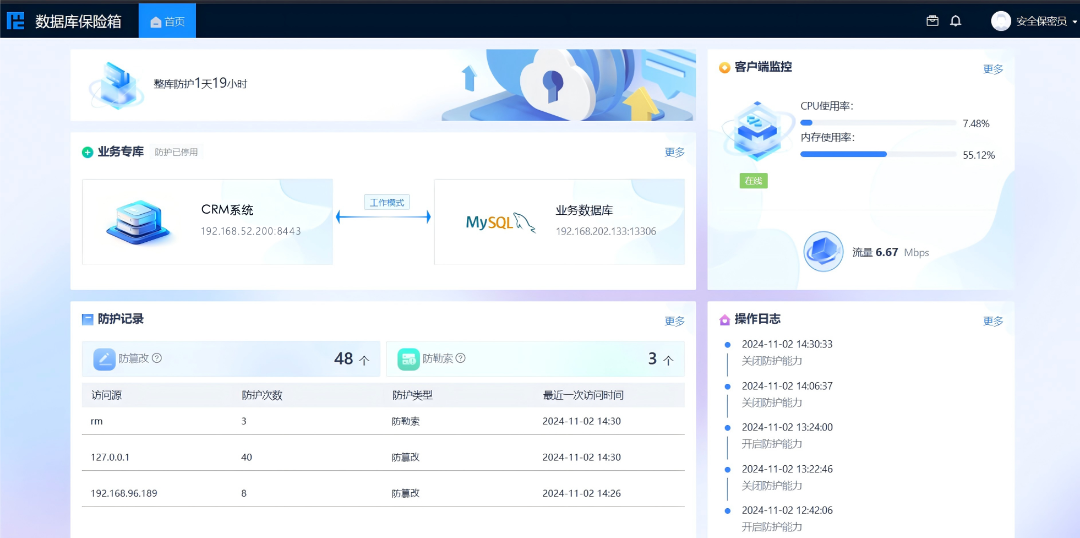The height and width of the screenshot is (538, 1080).
Task: Click the log entry dated 2024-11-02 14:06:37
Action: pyautogui.click(x=787, y=394)
